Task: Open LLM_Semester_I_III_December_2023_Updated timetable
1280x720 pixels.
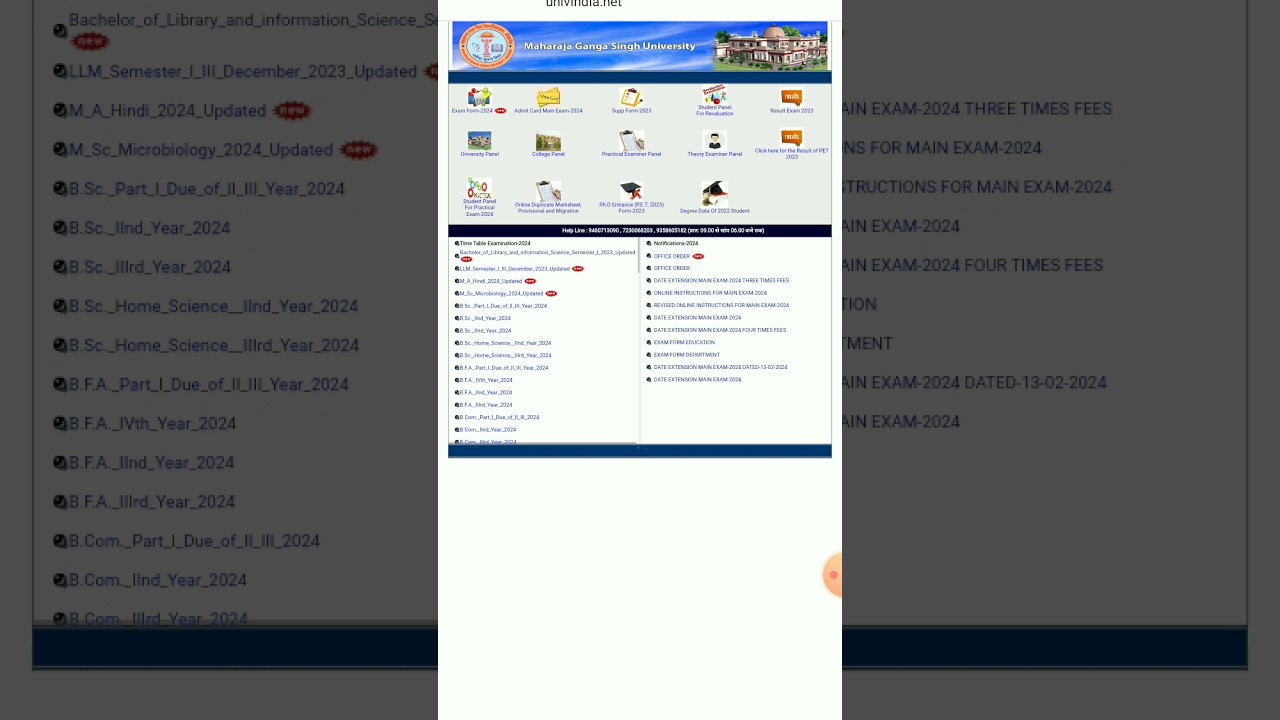Action: click(x=514, y=269)
